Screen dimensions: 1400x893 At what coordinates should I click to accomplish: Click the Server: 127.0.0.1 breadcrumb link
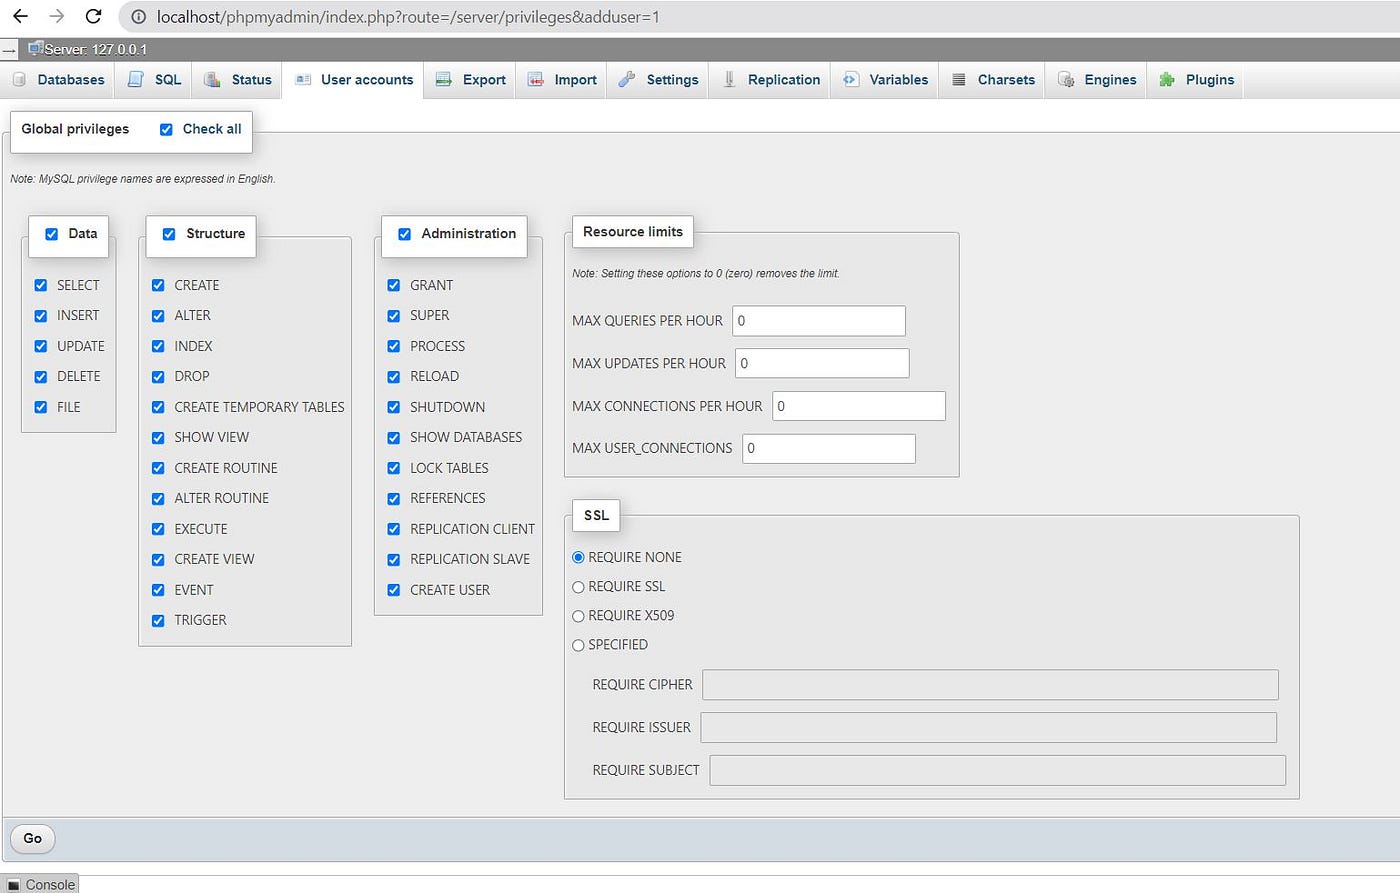(95, 49)
